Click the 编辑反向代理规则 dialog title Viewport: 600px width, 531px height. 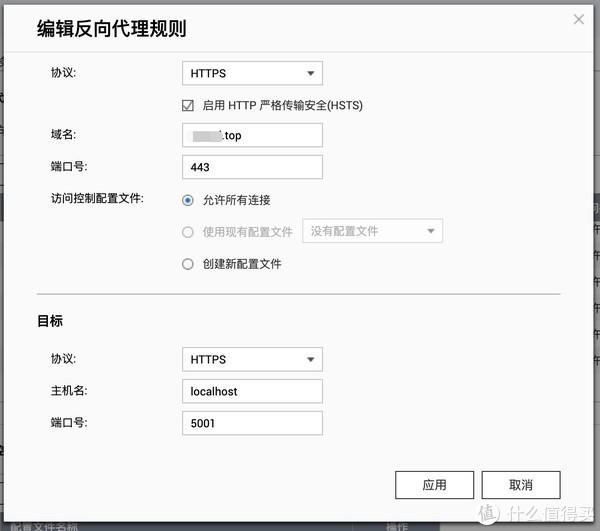(111, 29)
